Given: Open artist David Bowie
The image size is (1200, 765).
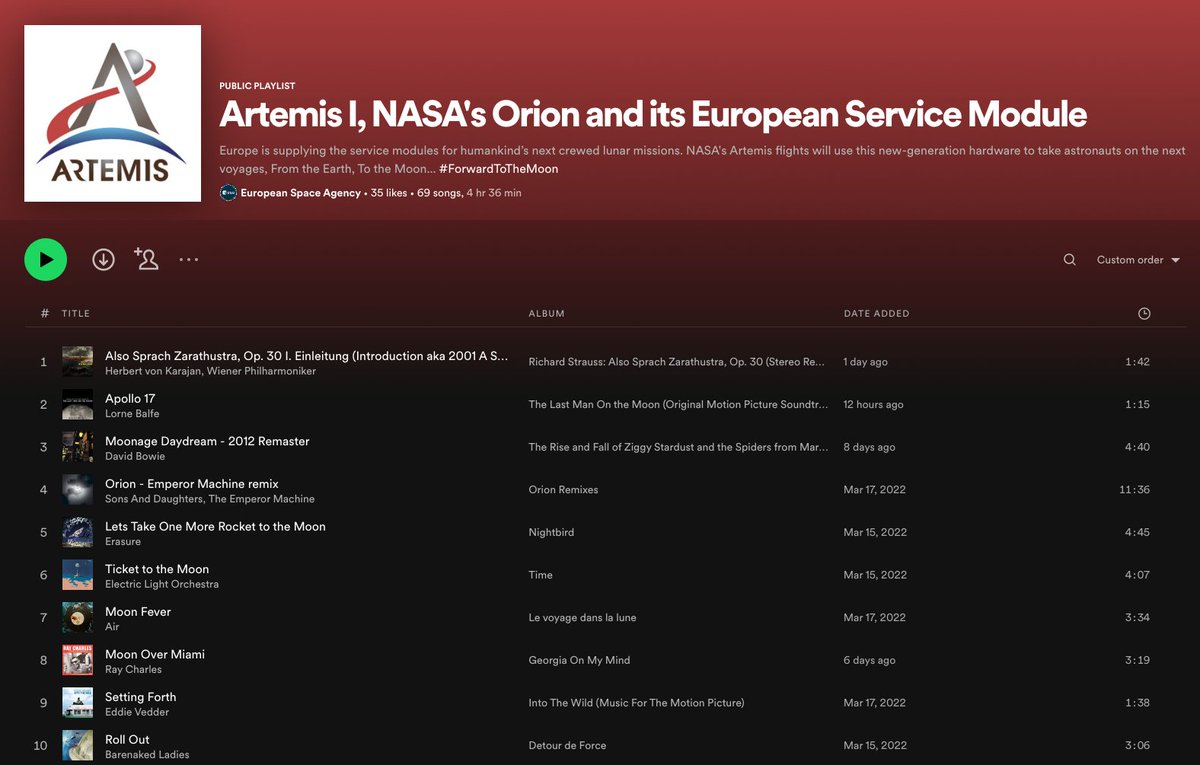Looking at the screenshot, I should pyautogui.click(x=135, y=457).
